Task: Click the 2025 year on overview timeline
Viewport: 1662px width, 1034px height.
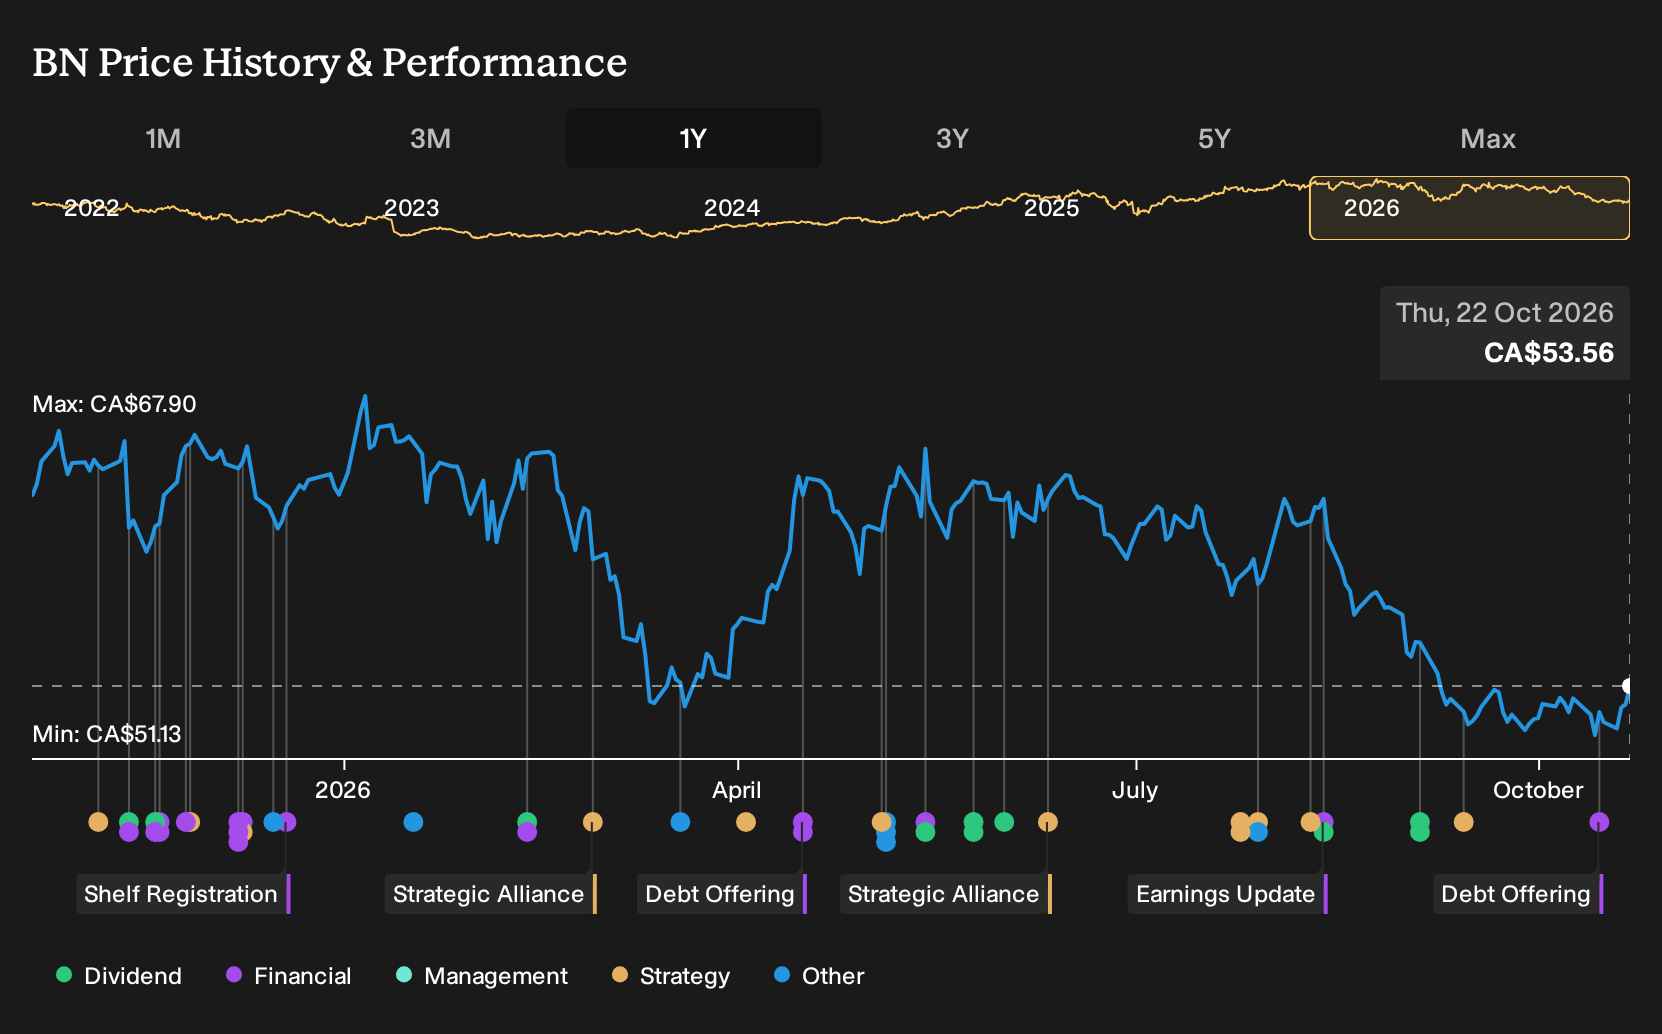Action: tap(1051, 208)
